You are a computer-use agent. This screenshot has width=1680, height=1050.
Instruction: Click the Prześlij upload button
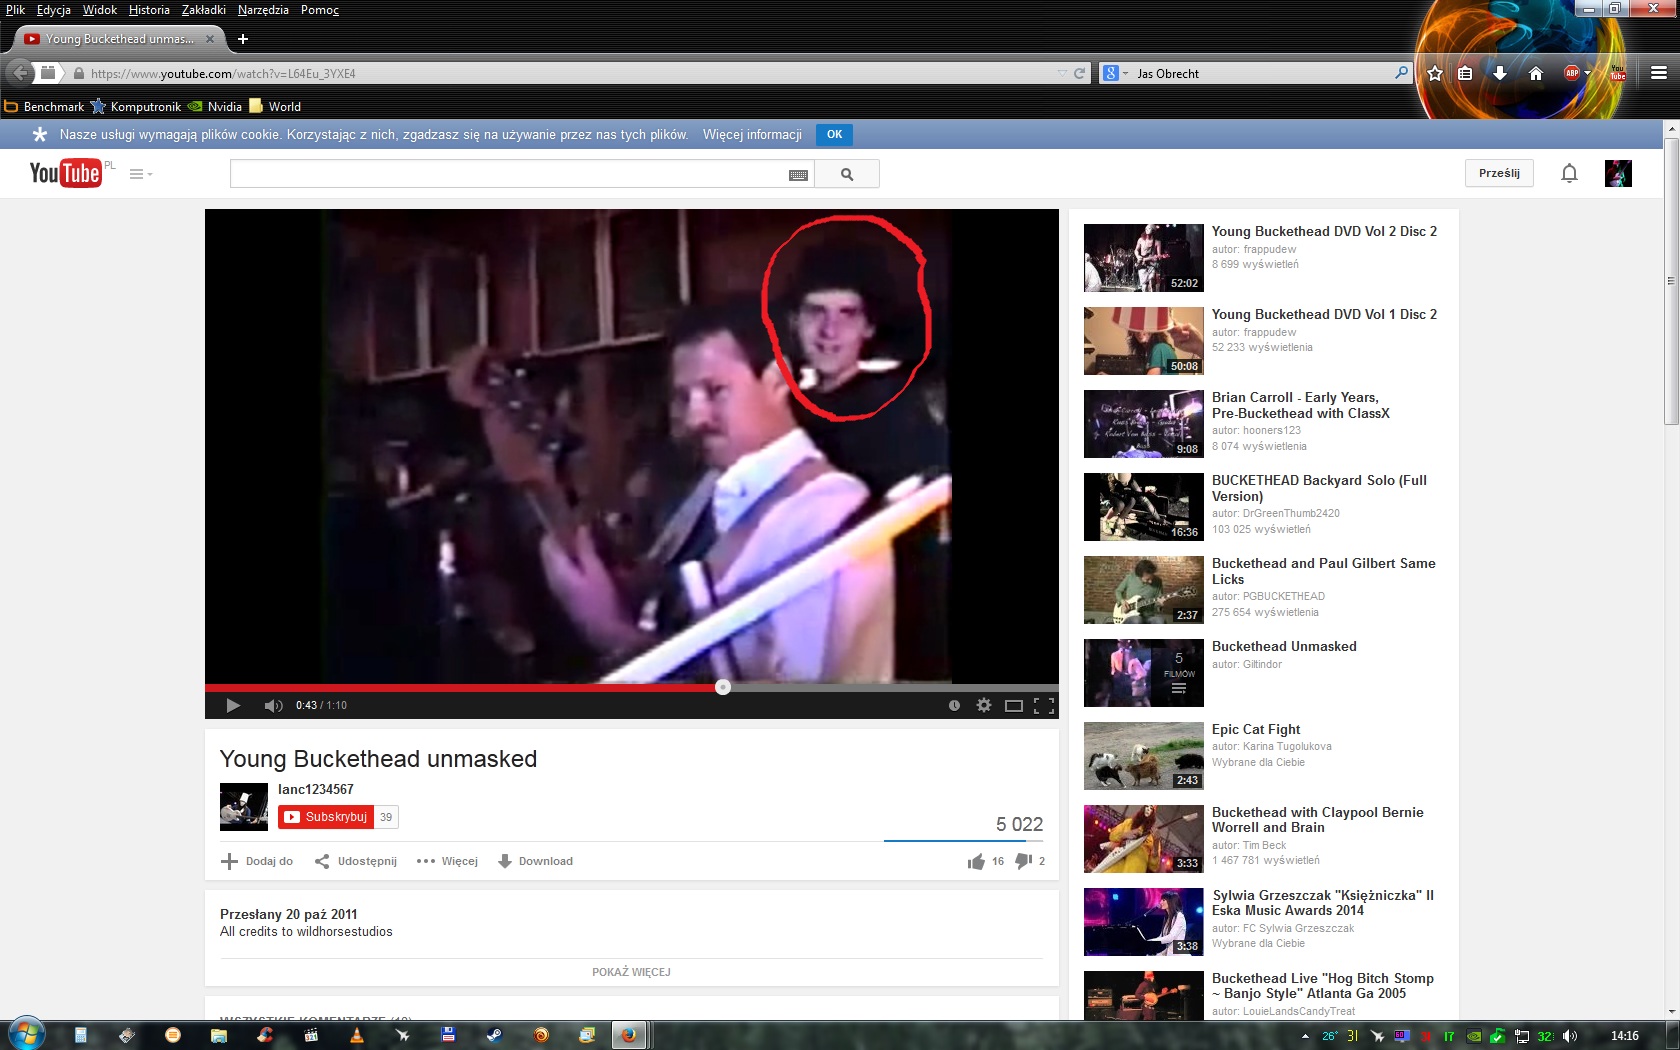(x=1499, y=173)
